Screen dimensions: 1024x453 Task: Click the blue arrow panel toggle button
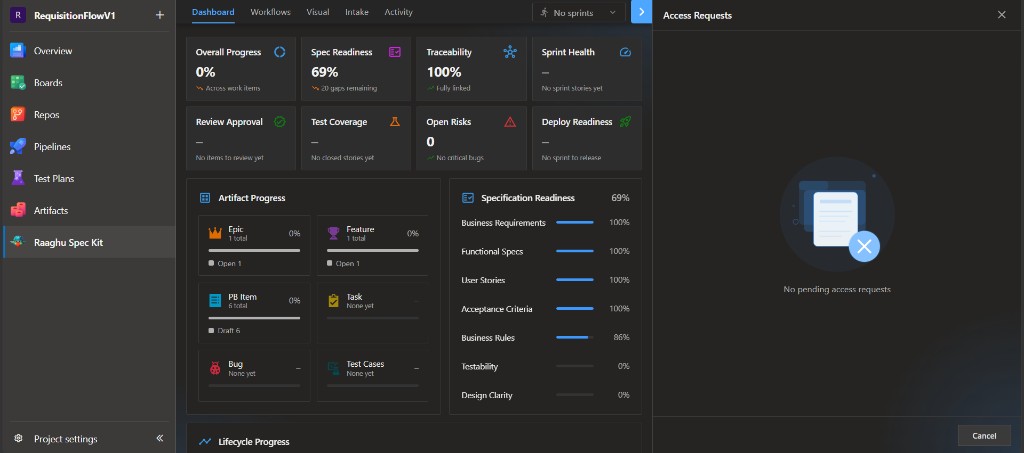coord(641,12)
